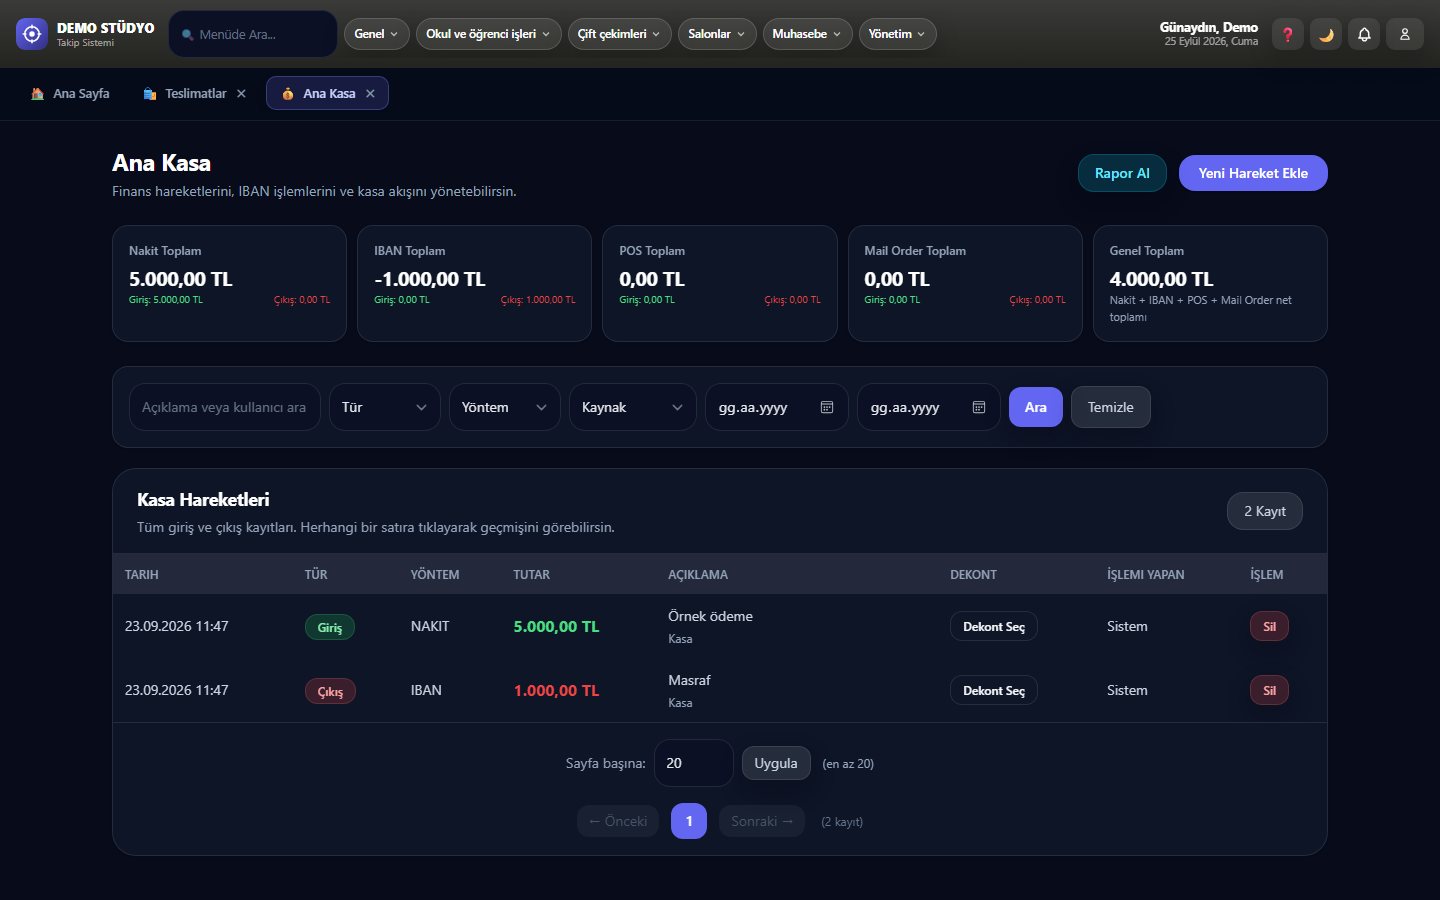The image size is (1440, 900).
Task: Close the Ana Kasa tab
Action: tap(370, 93)
